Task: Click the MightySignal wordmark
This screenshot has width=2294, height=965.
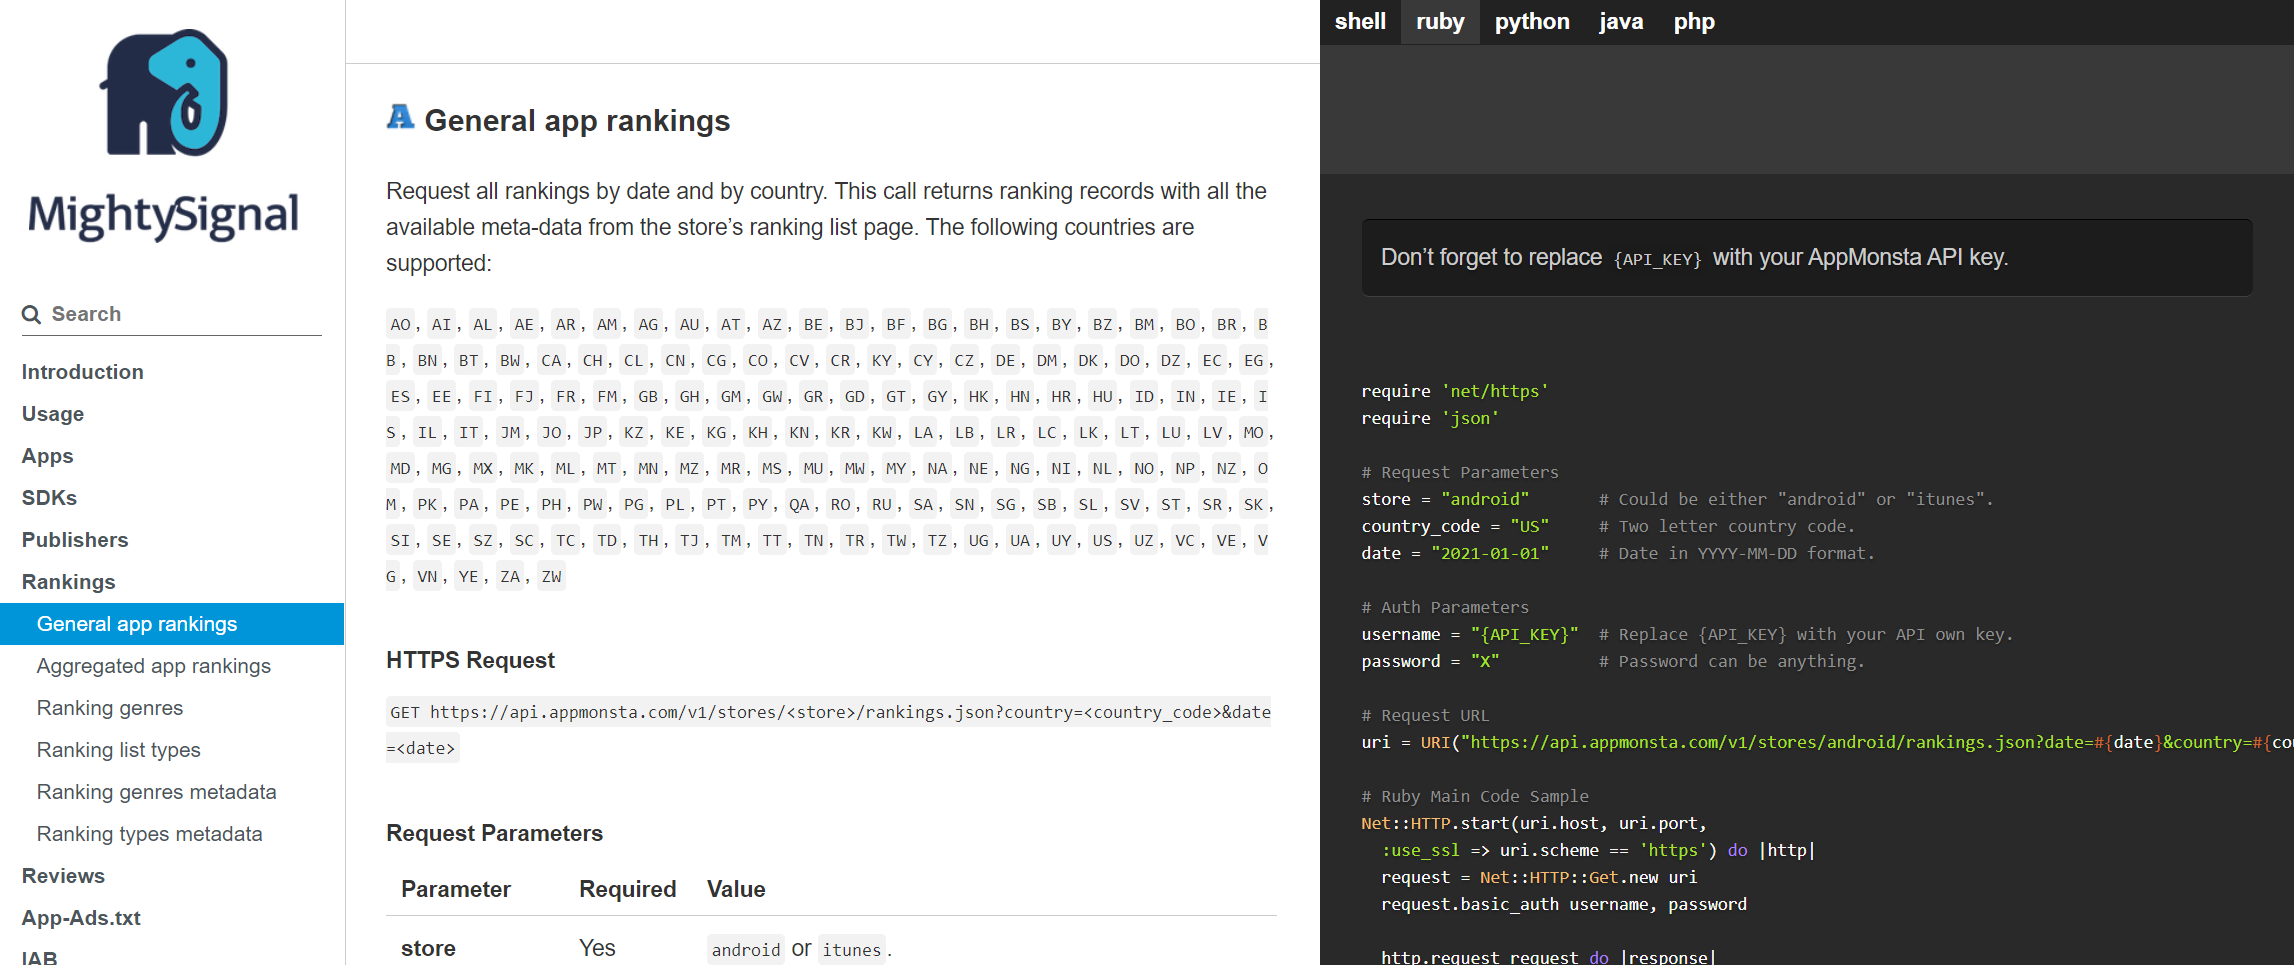Action: click(163, 216)
